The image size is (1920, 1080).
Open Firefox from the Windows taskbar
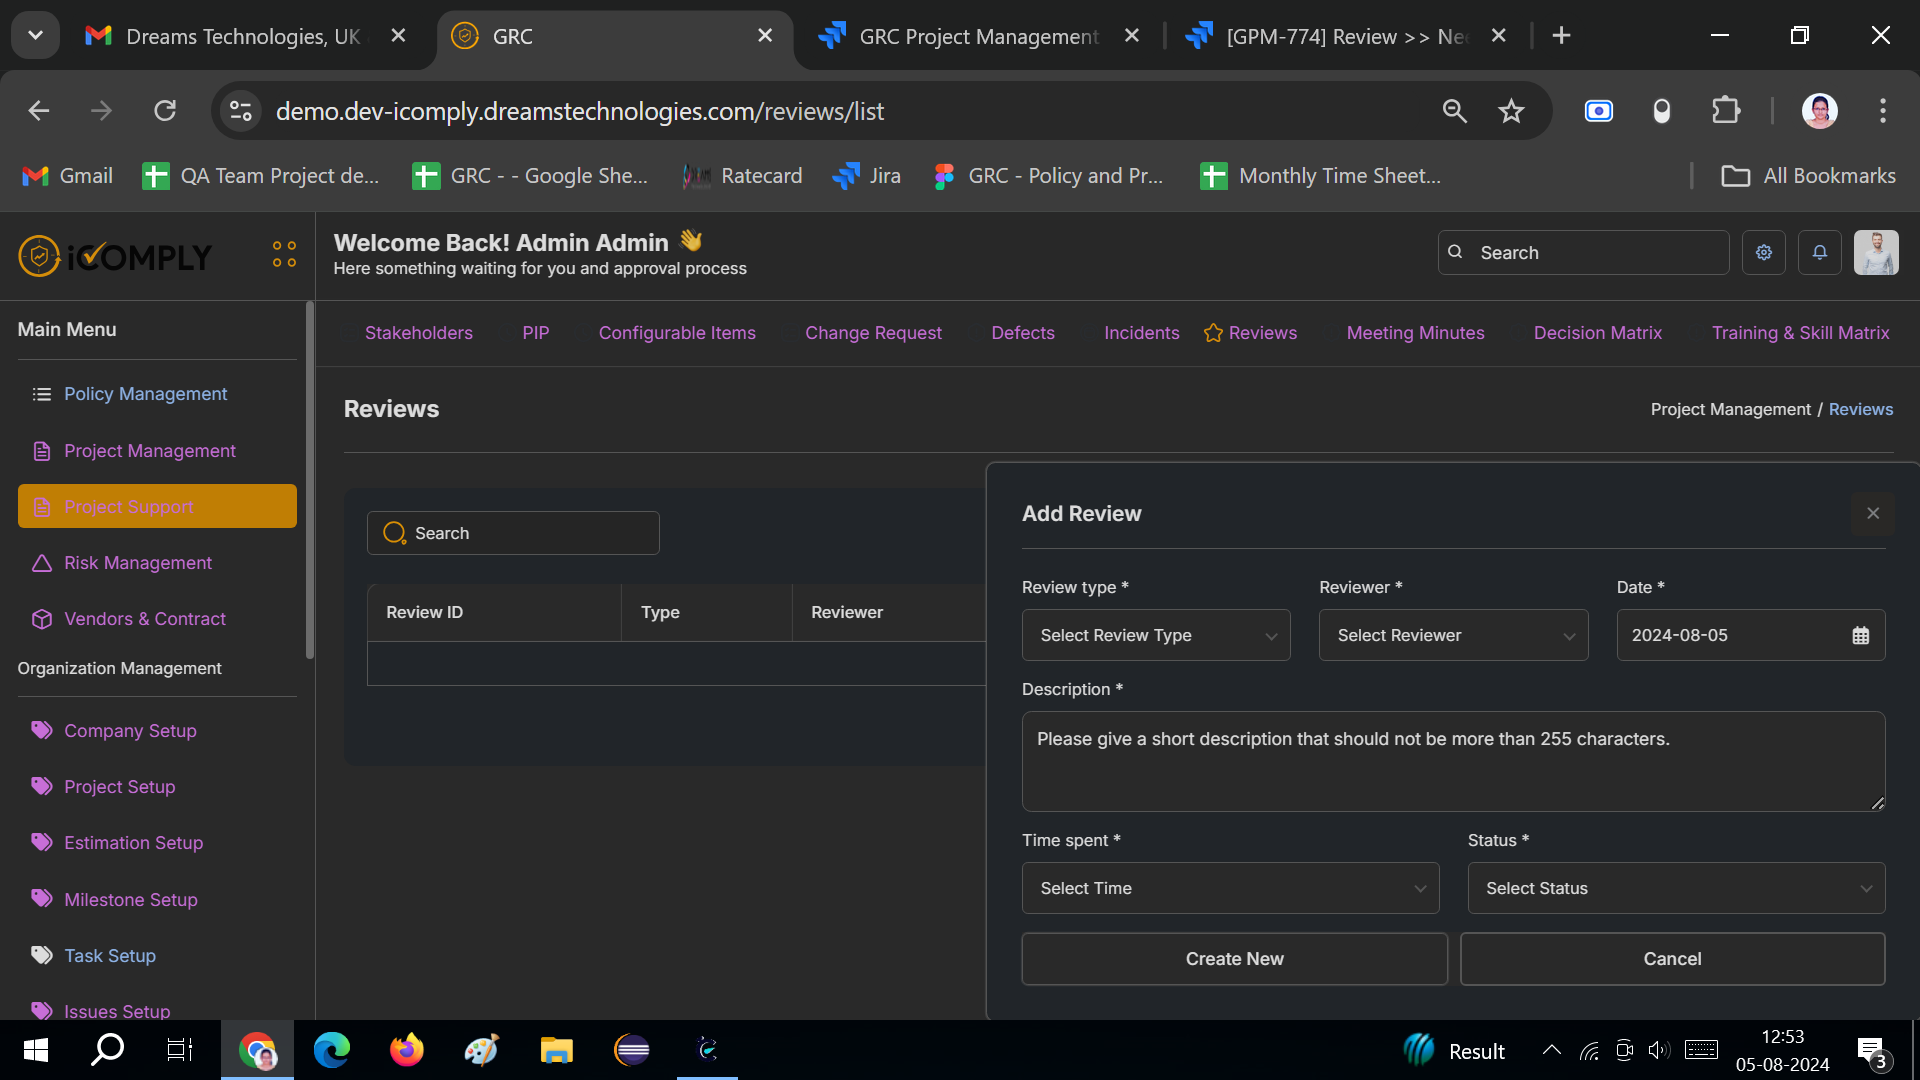406,1050
